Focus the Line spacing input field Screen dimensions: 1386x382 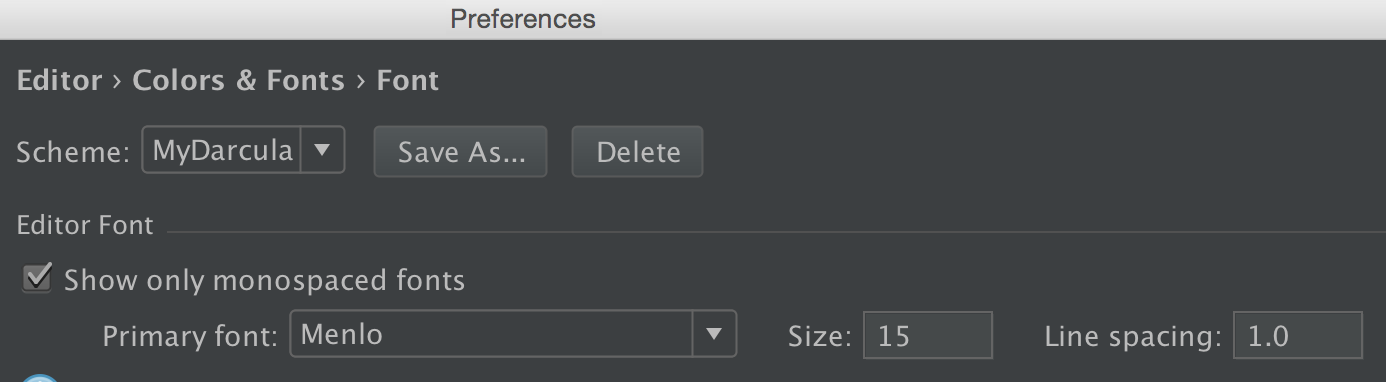(1298, 335)
